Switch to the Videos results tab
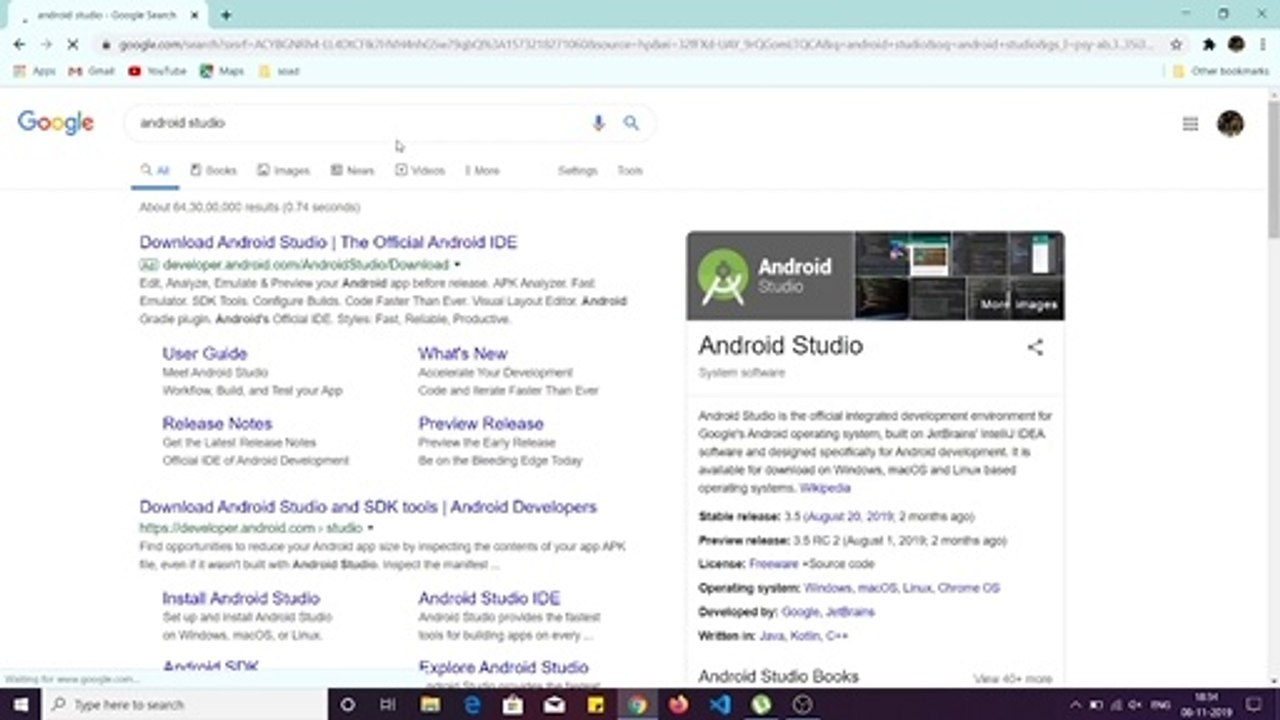Viewport: 1280px width, 720px height. [x=420, y=171]
